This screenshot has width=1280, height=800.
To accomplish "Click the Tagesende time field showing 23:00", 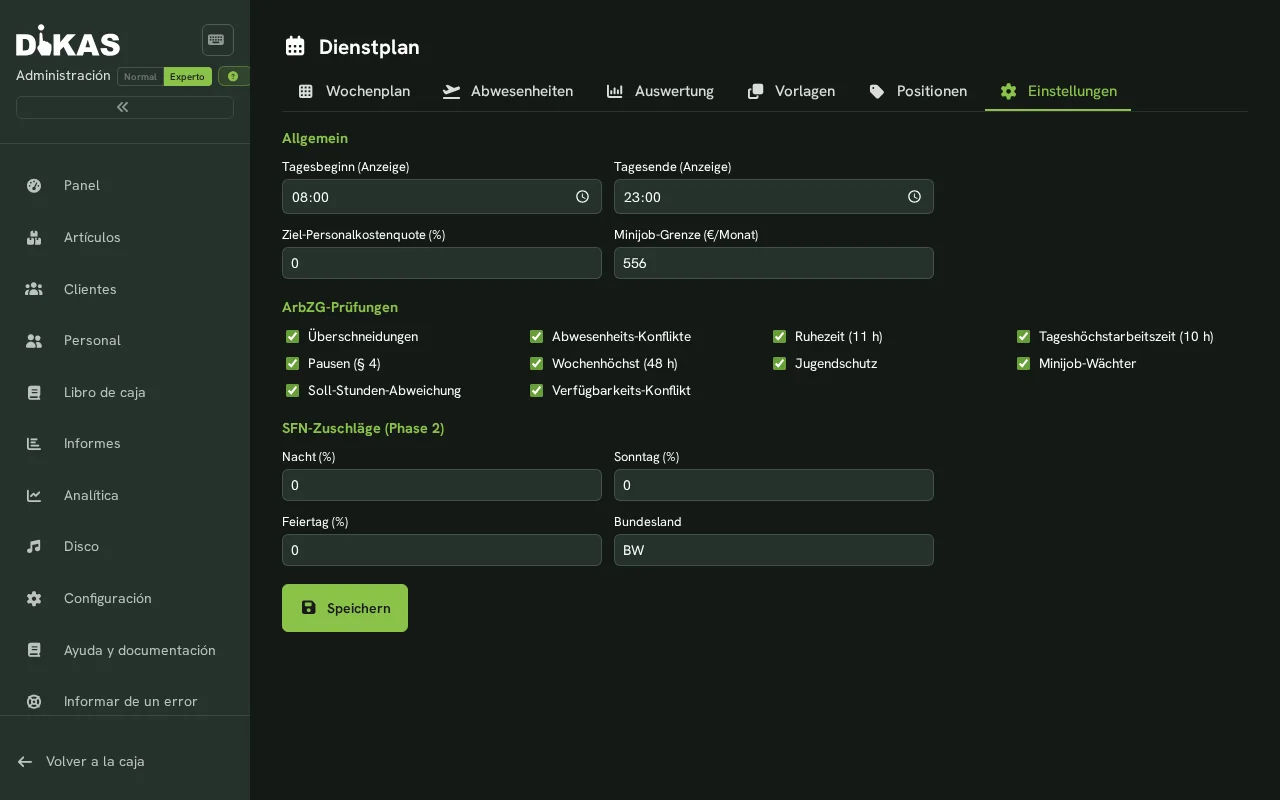I will (774, 197).
